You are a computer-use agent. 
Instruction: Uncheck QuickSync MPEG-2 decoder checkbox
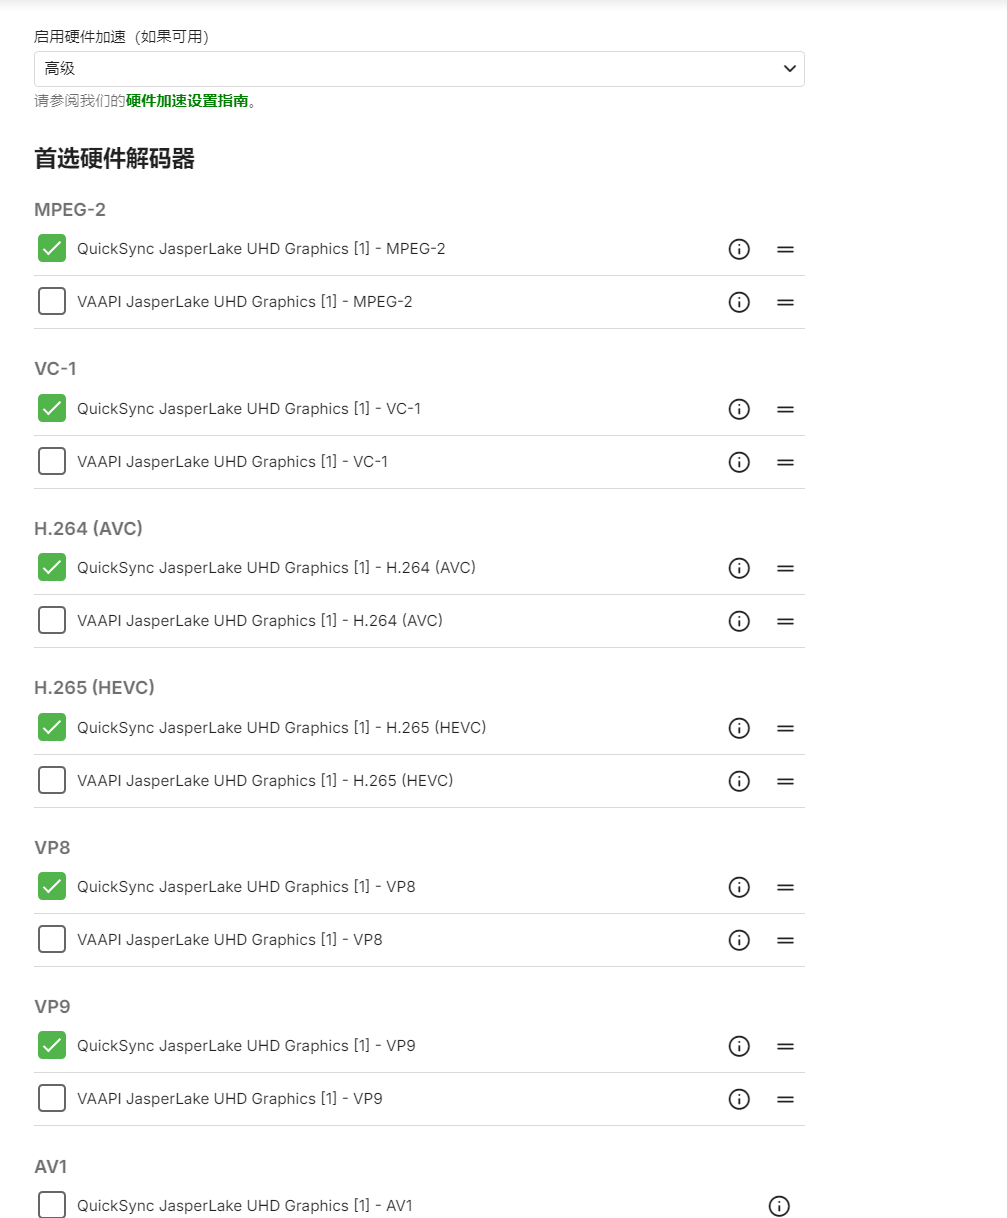pyautogui.click(x=52, y=248)
